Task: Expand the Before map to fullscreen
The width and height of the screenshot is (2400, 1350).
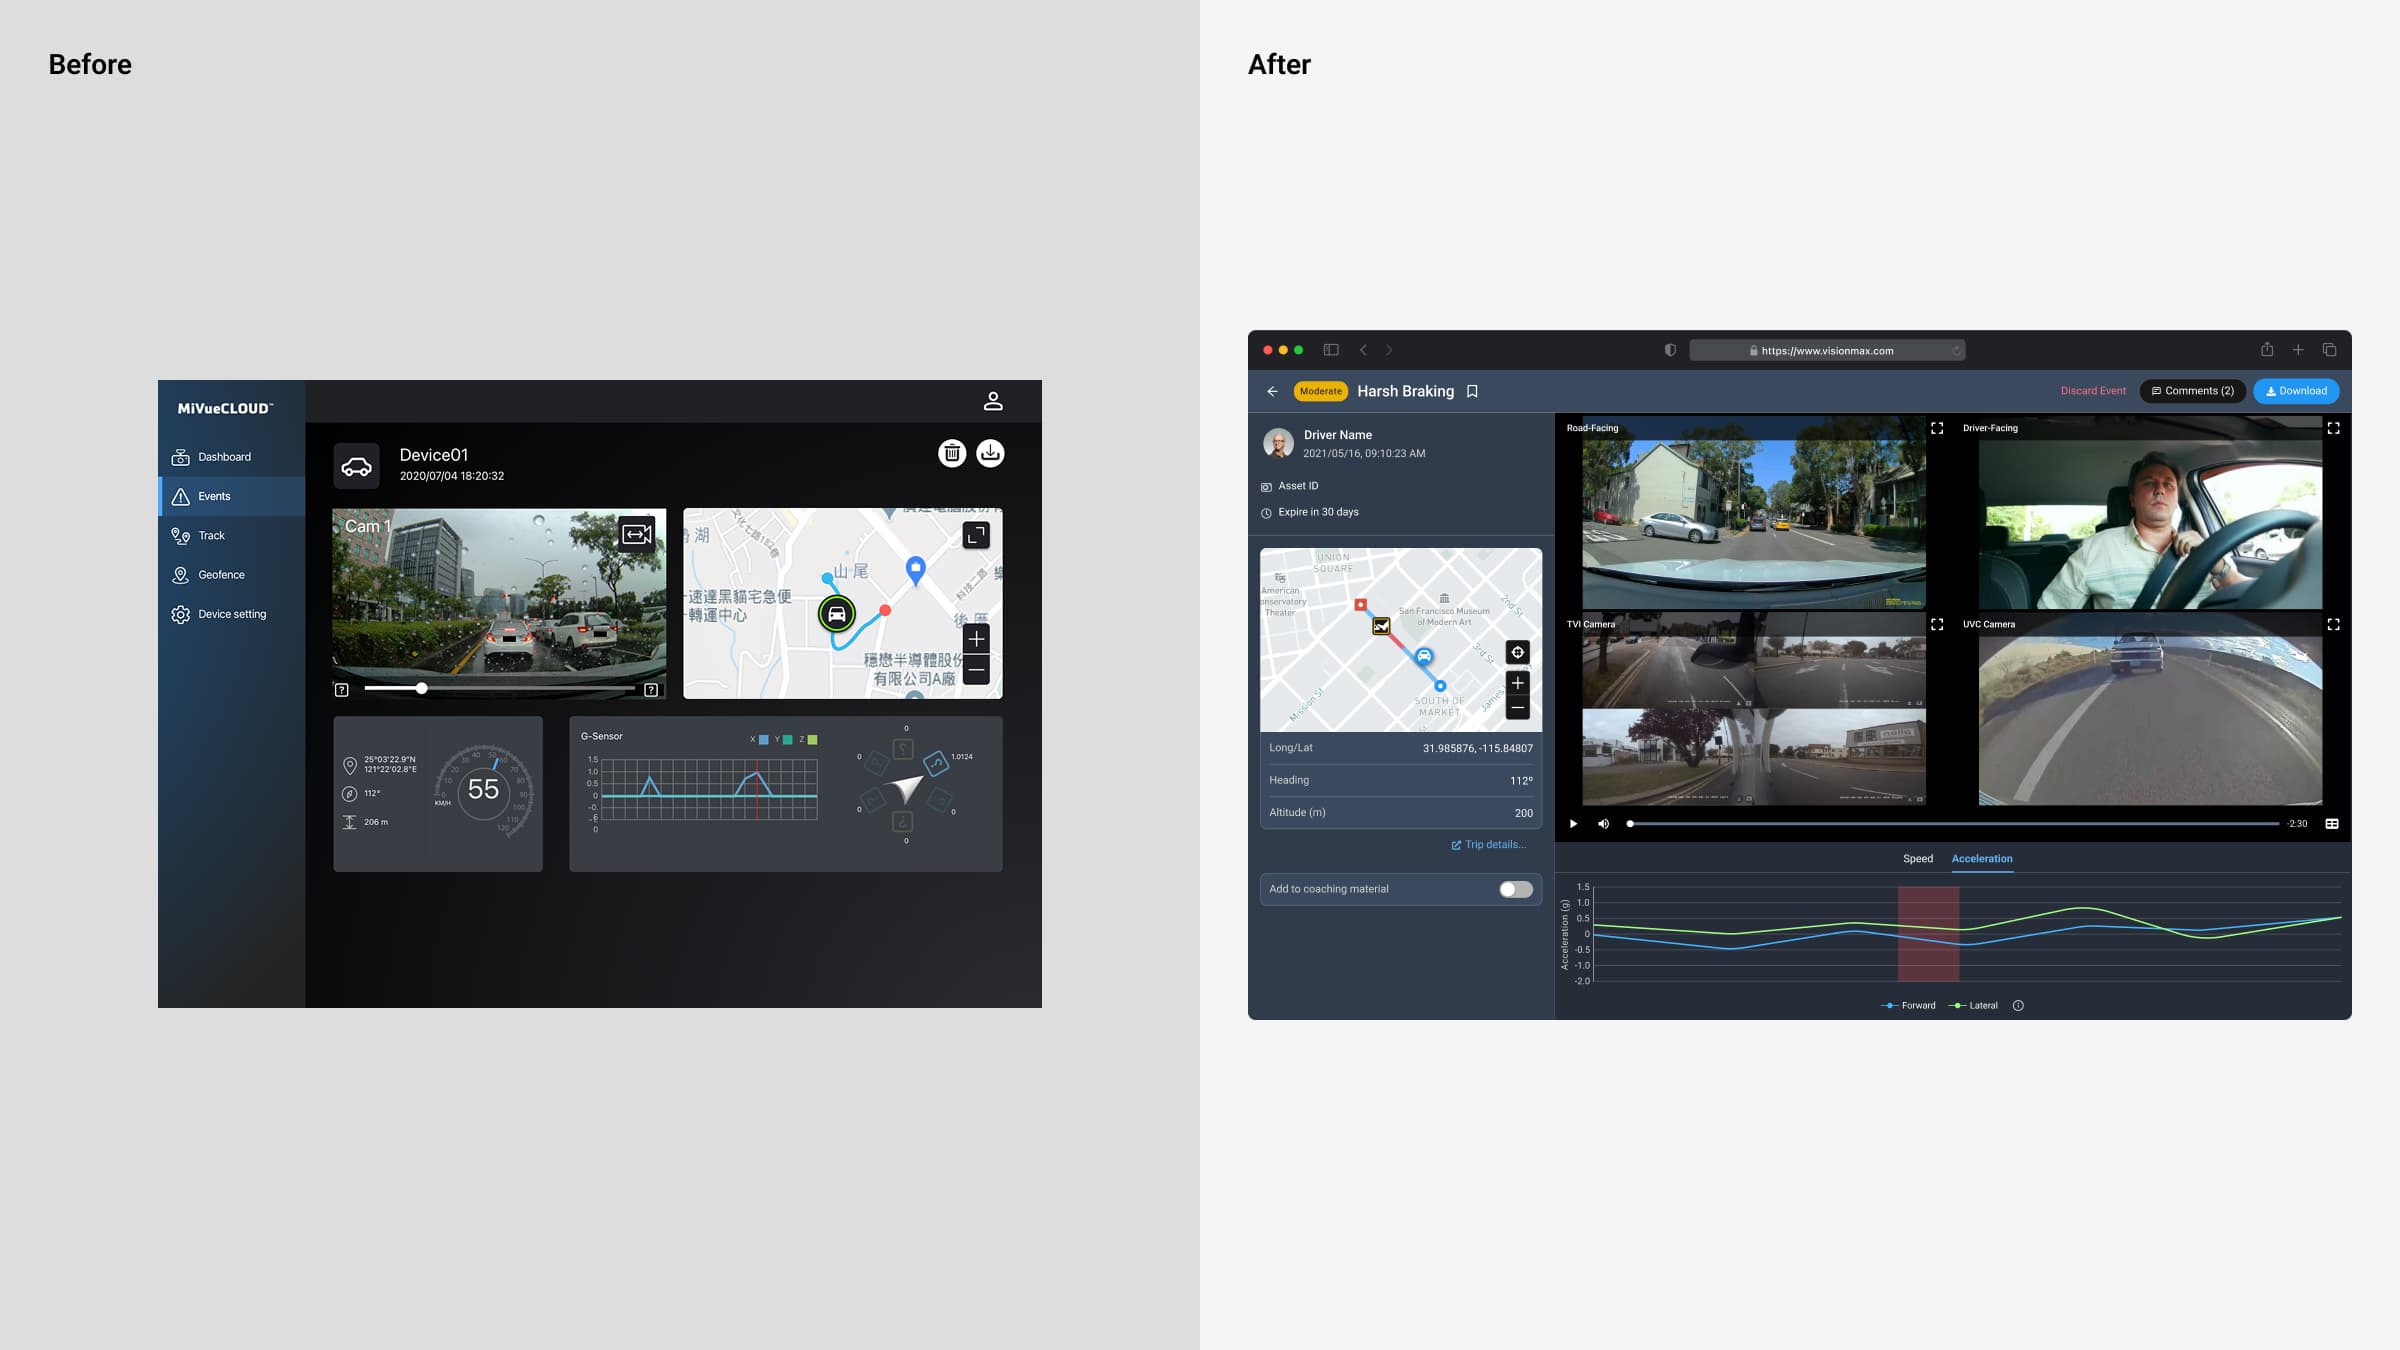Action: pos(976,535)
